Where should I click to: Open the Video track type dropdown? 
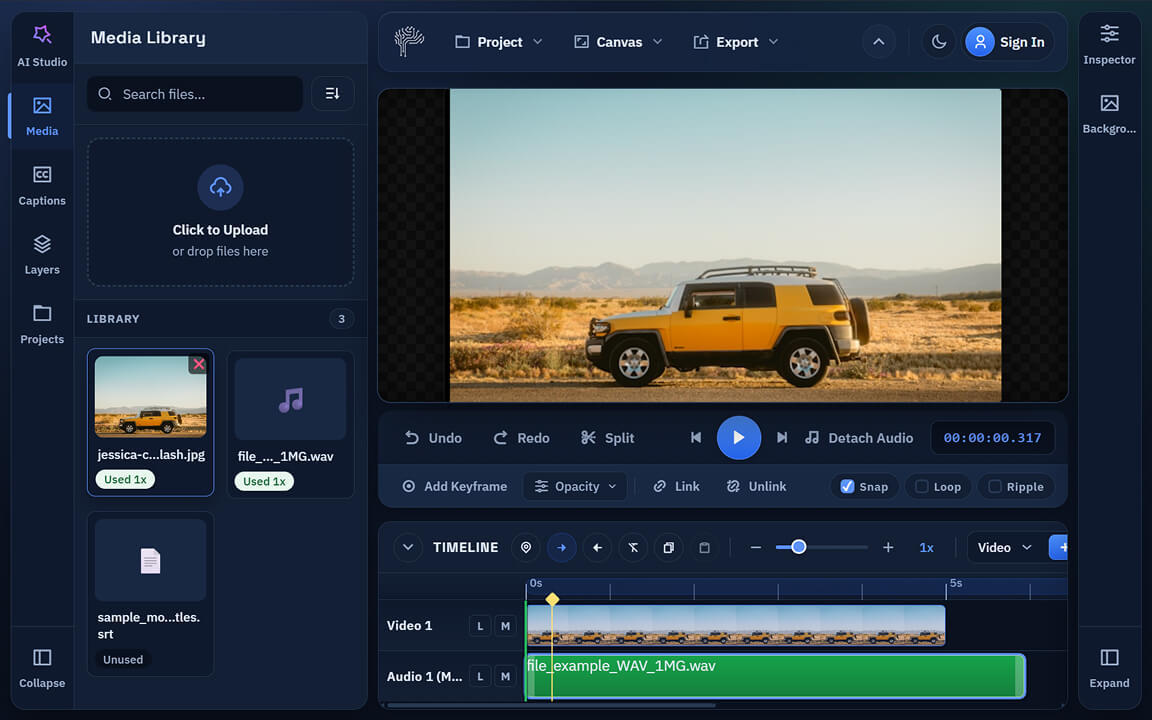point(1004,548)
